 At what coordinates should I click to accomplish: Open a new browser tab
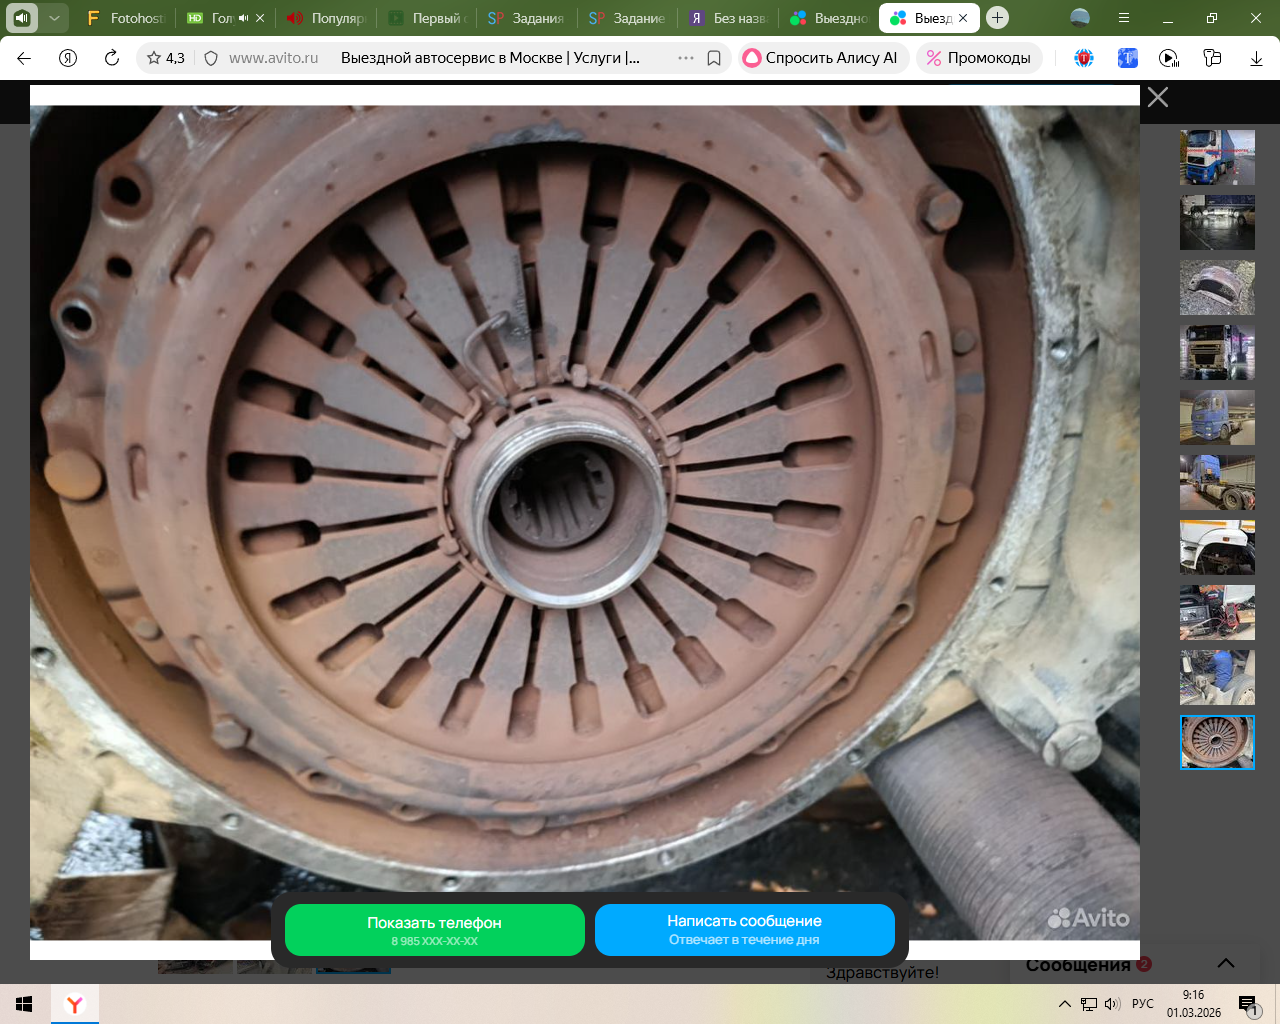(x=997, y=18)
